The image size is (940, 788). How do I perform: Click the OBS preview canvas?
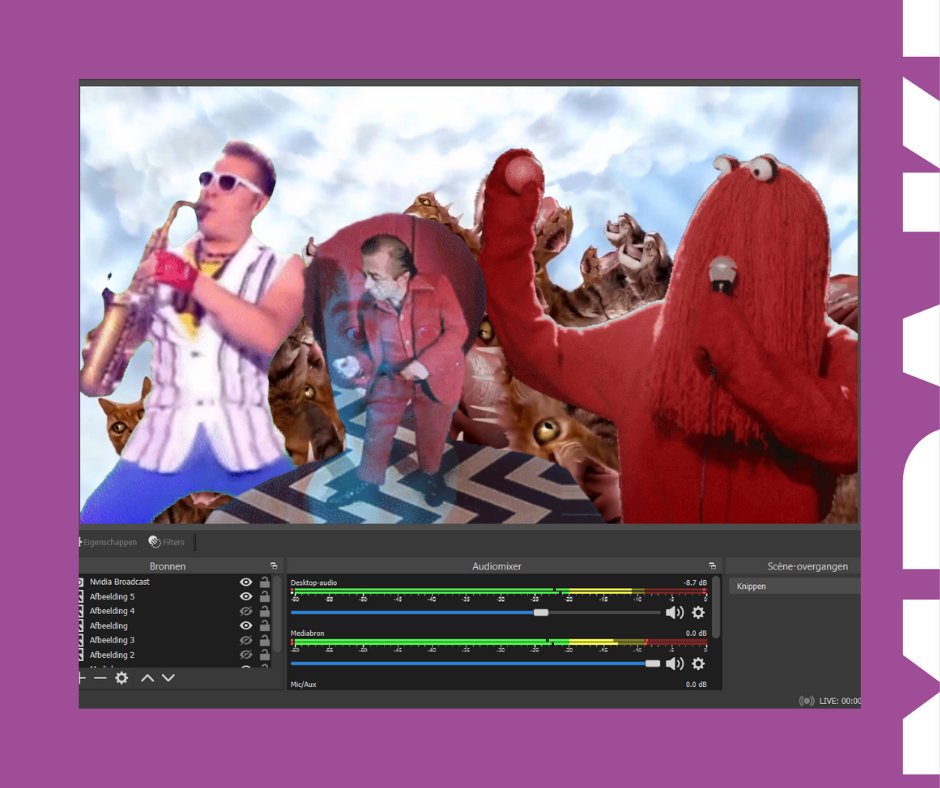coord(469,305)
